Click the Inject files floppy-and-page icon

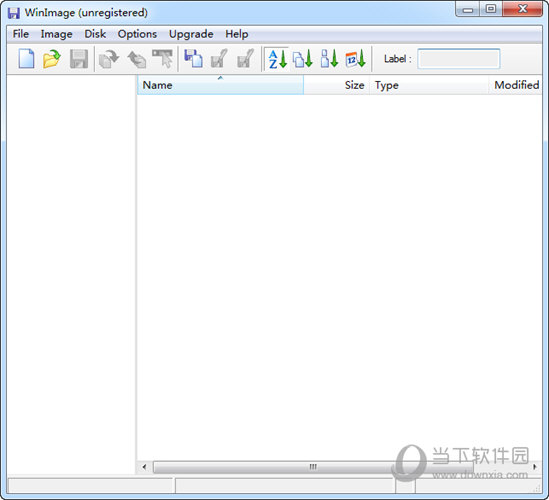[193, 58]
